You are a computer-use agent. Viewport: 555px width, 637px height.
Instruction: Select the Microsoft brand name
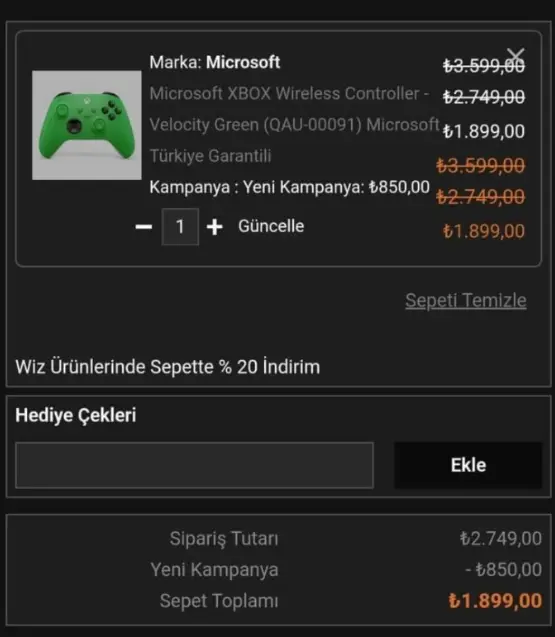[243, 62]
